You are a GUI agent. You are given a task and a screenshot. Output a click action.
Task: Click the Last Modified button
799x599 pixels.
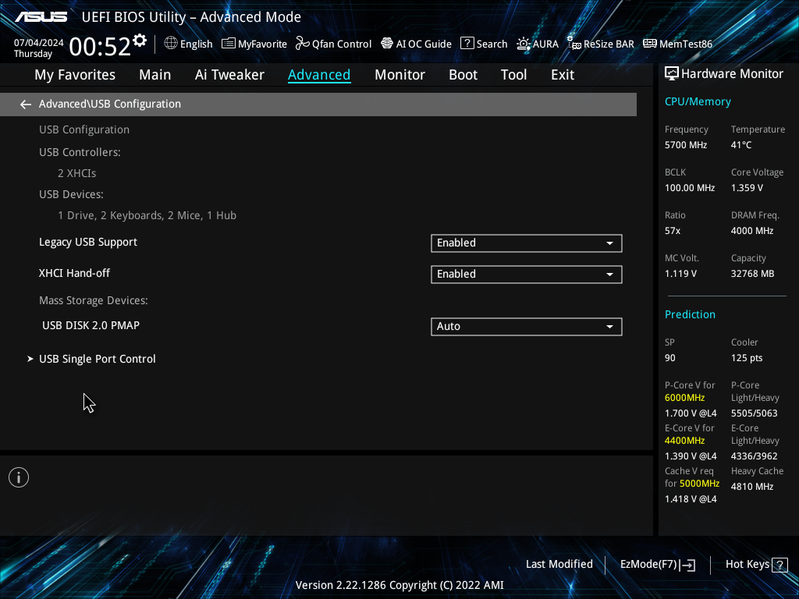(559, 564)
